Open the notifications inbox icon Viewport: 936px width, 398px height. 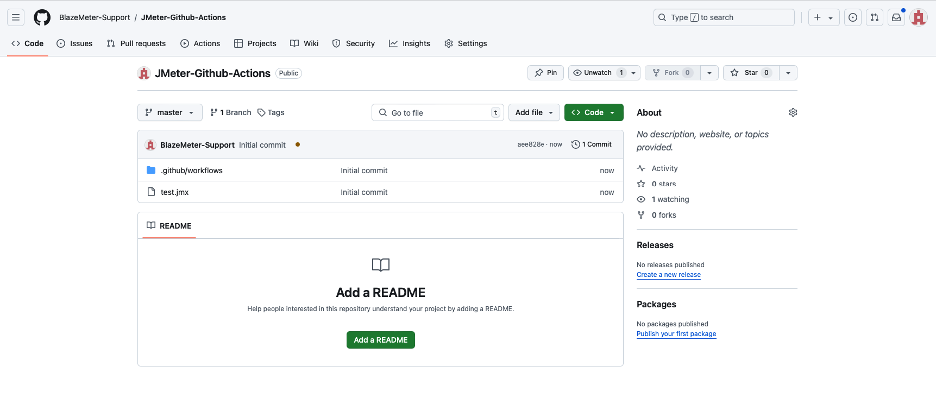point(896,17)
